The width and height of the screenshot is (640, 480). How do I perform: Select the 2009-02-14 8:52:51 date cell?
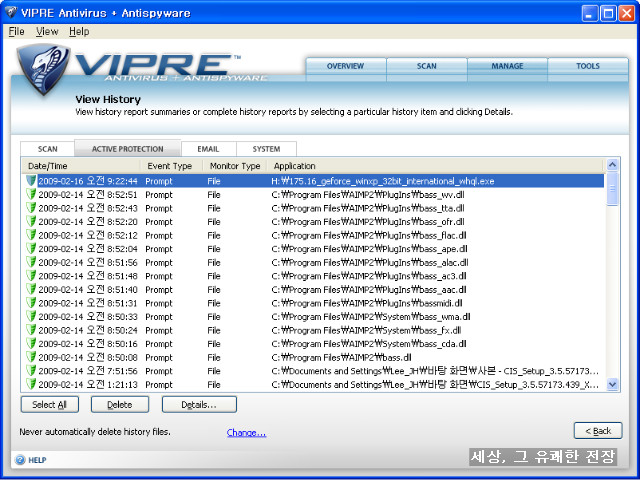coord(88,195)
